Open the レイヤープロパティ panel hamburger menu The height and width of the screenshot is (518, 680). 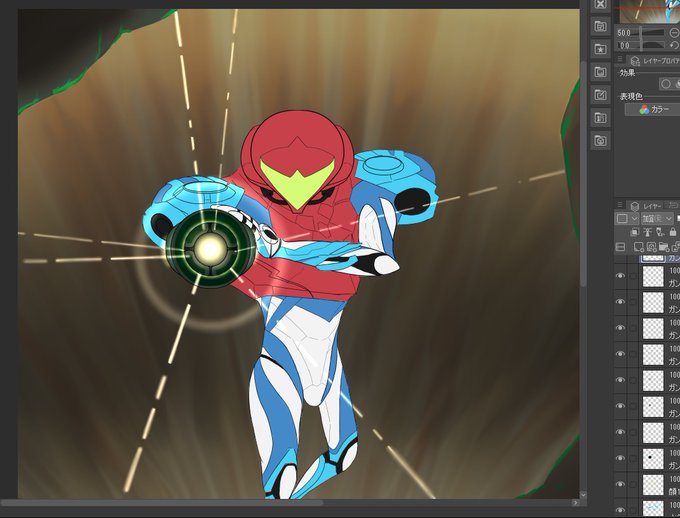click(620, 59)
